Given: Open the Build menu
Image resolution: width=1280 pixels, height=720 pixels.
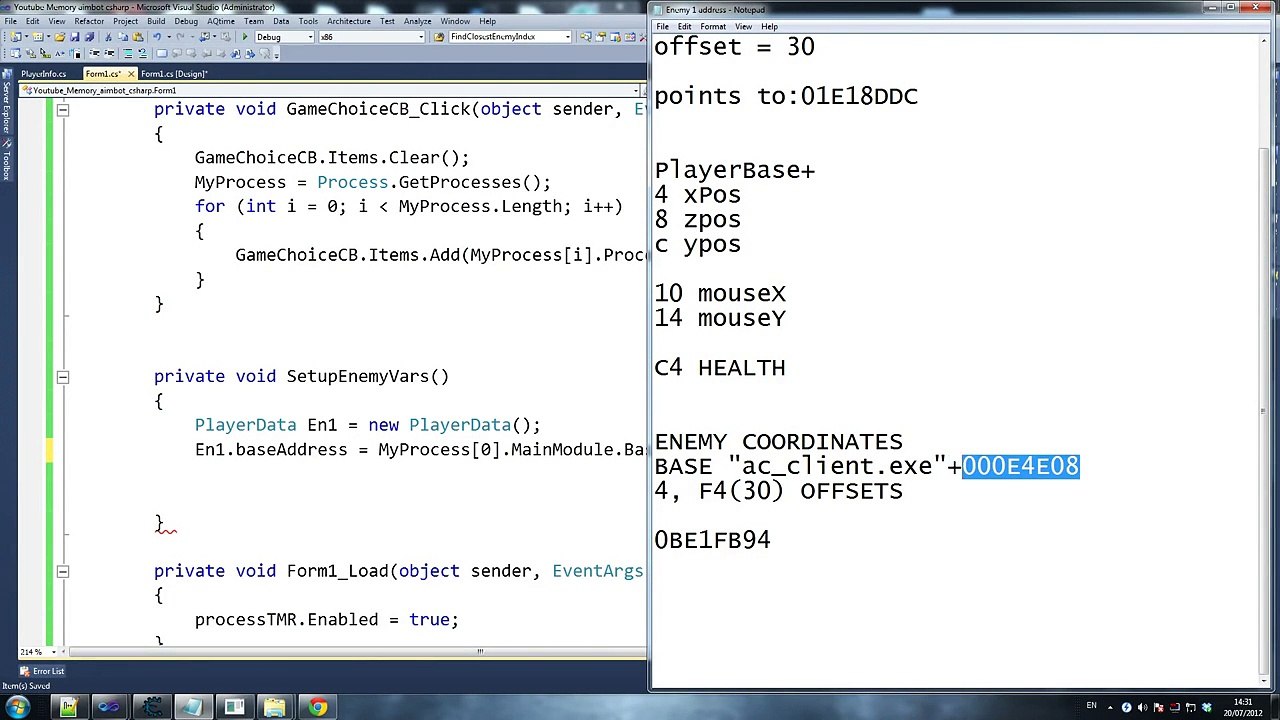Looking at the screenshot, I should pyautogui.click(x=156, y=21).
